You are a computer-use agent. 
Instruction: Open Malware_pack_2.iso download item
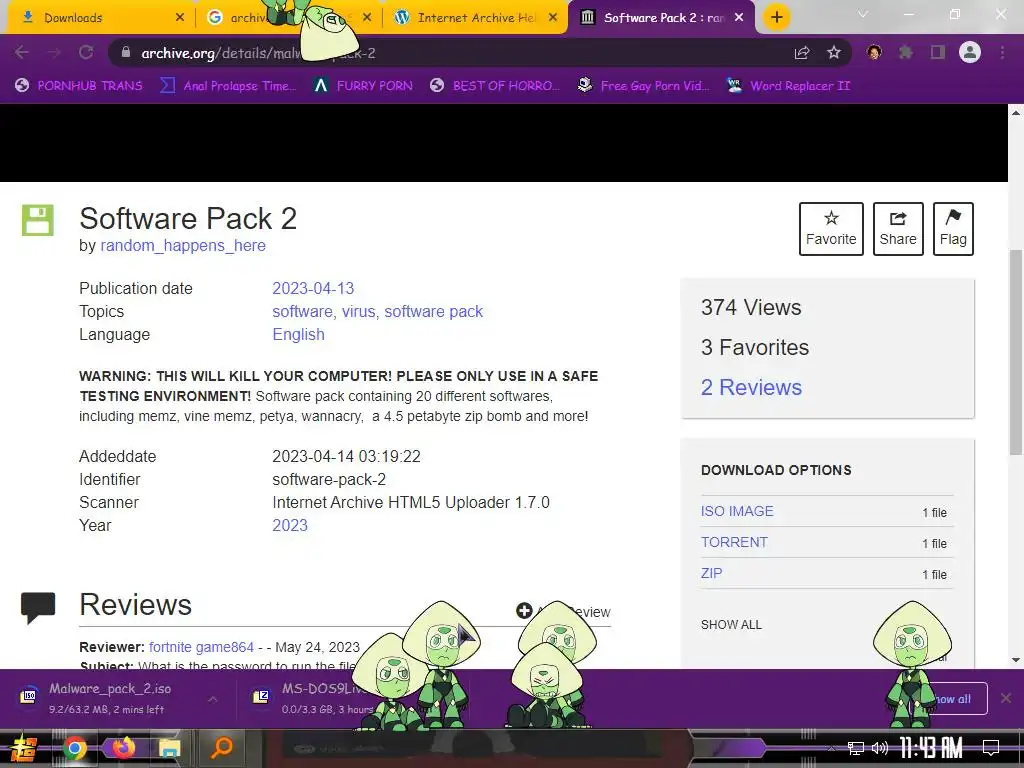coord(108,698)
